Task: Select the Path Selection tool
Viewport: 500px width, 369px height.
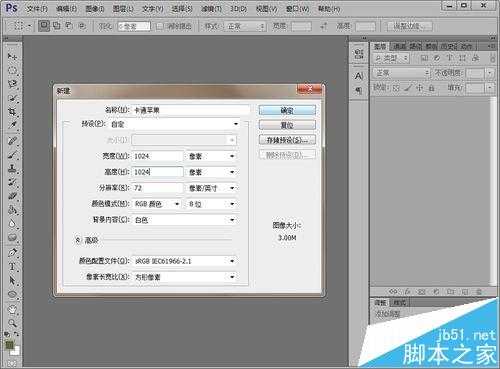Action: pyautogui.click(x=12, y=280)
